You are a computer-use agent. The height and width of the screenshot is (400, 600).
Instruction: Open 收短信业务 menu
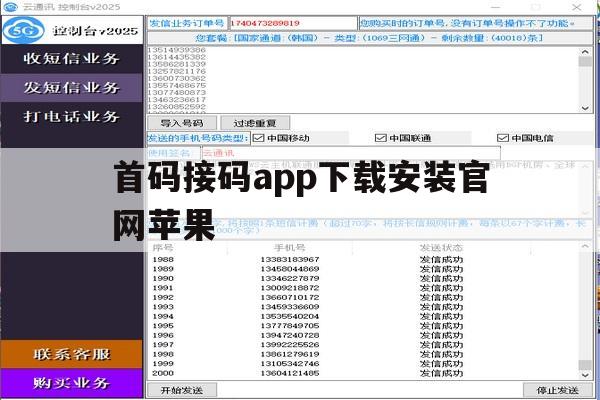(x=72, y=59)
